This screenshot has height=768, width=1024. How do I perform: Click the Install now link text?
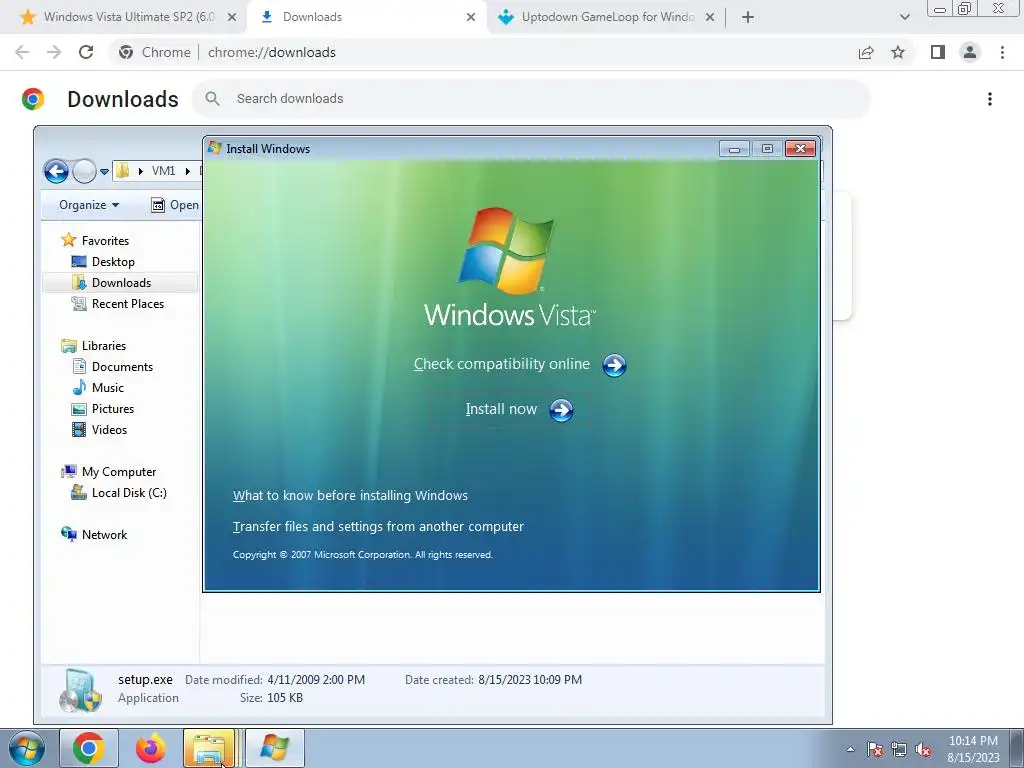pos(501,409)
